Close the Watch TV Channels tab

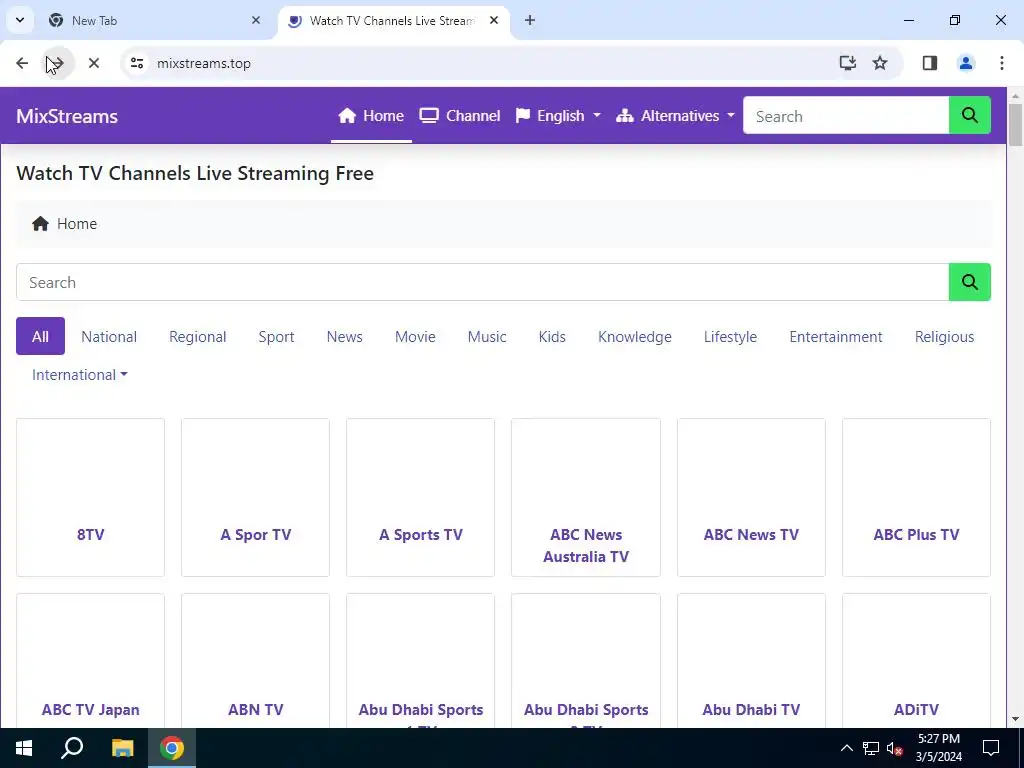pyautogui.click(x=494, y=20)
